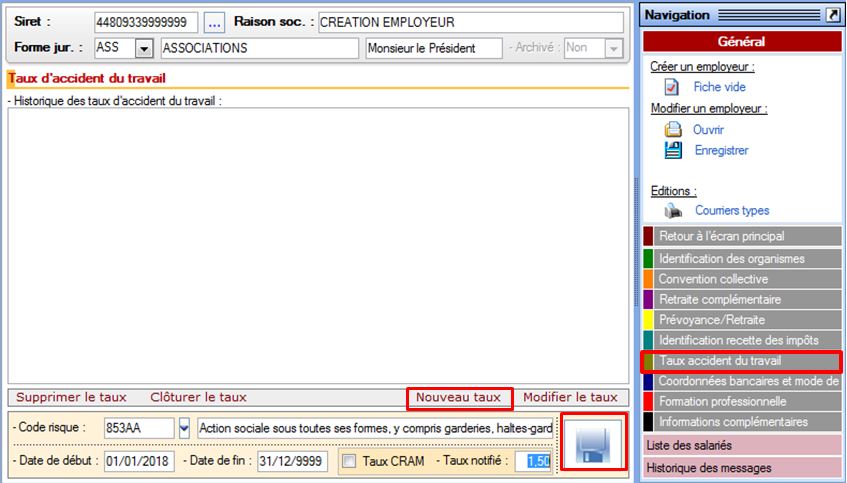Open Siret lookup with the ellipsis button
The image size is (847, 483).
(214, 23)
